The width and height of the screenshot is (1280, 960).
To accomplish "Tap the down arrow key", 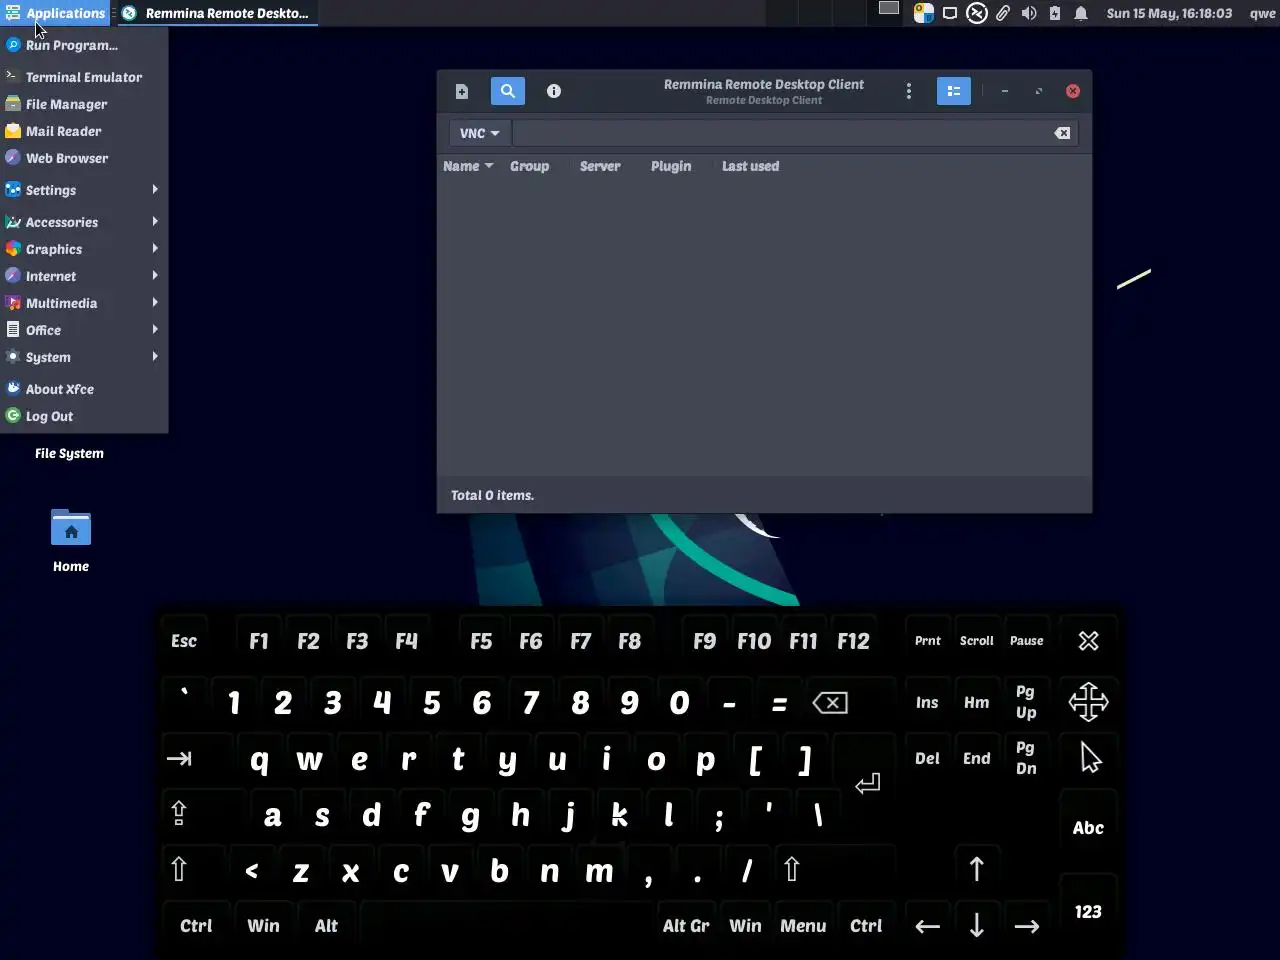I will pos(977,926).
